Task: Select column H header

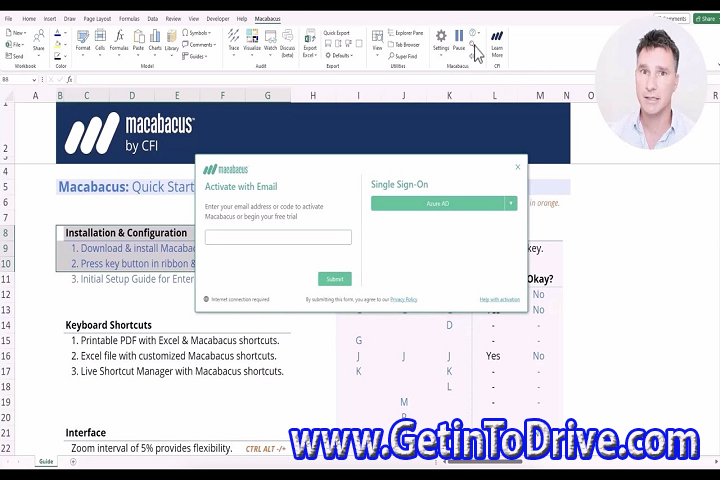Action: click(313, 96)
